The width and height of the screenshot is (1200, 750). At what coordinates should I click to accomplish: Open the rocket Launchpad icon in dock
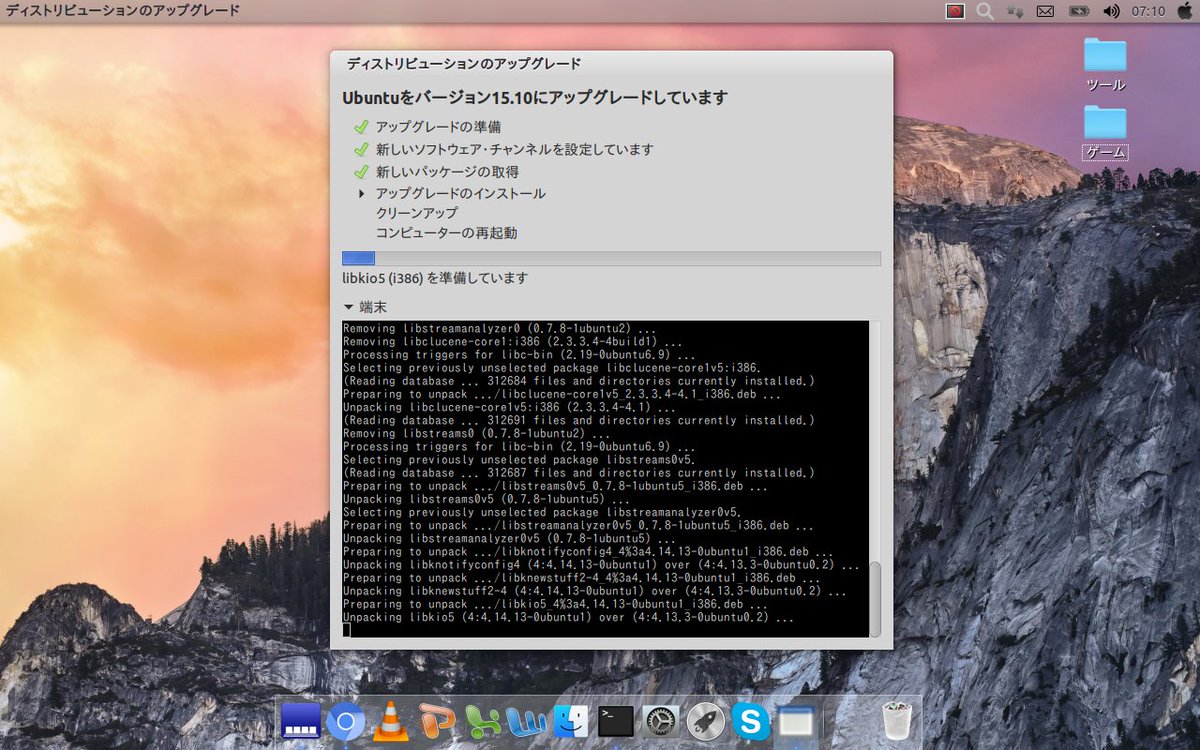(x=706, y=721)
